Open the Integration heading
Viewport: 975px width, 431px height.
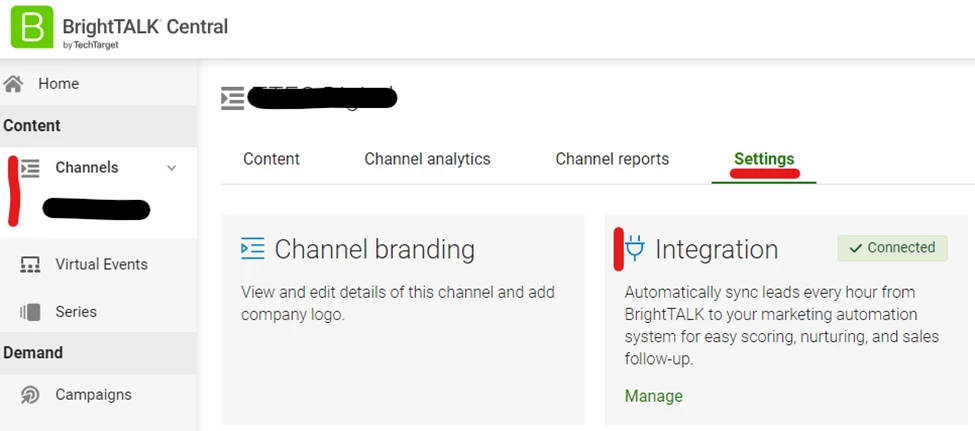[716, 249]
